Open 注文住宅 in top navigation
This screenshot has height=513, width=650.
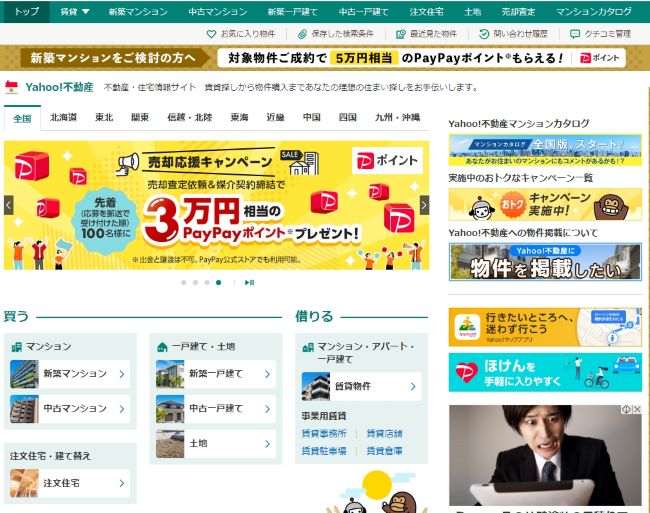click(427, 12)
